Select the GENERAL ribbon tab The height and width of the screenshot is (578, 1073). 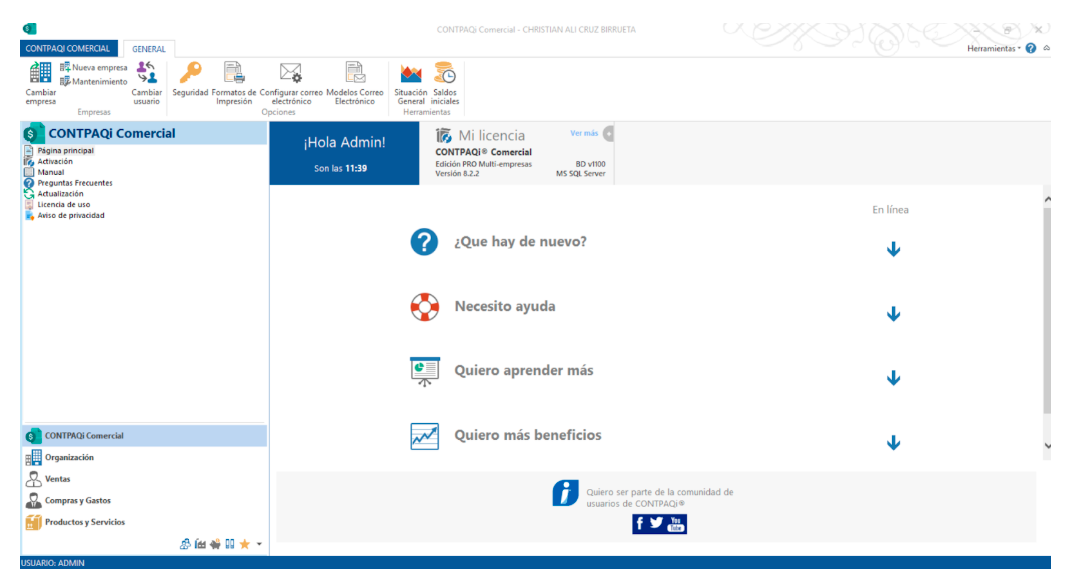click(149, 49)
